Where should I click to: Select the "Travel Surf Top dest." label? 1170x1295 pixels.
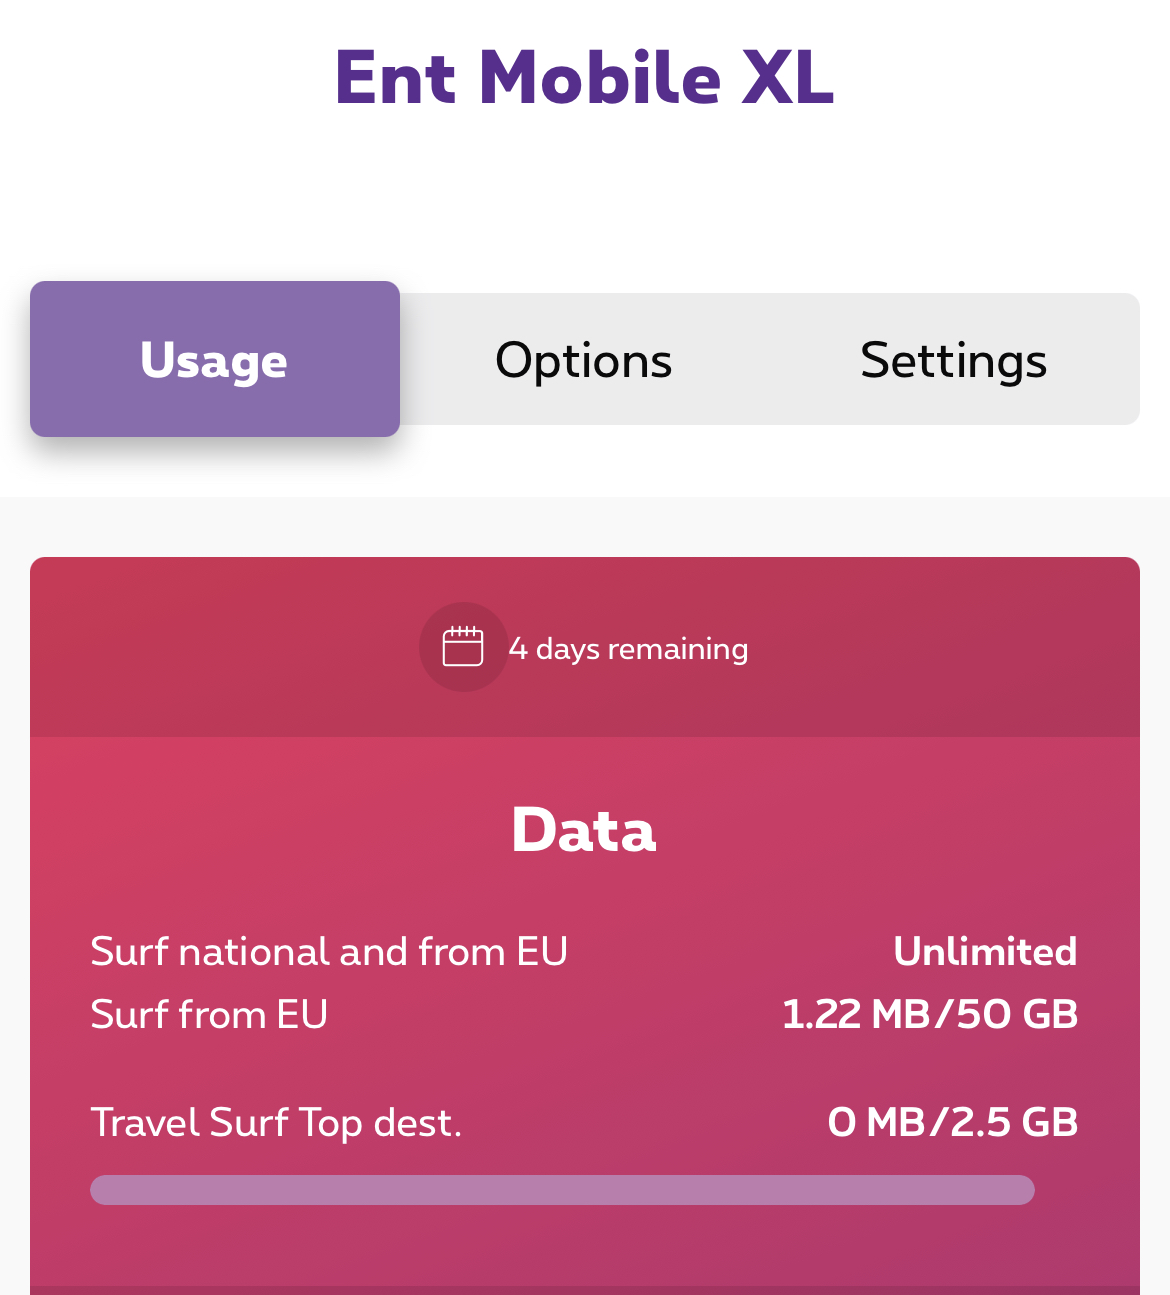tap(276, 1123)
